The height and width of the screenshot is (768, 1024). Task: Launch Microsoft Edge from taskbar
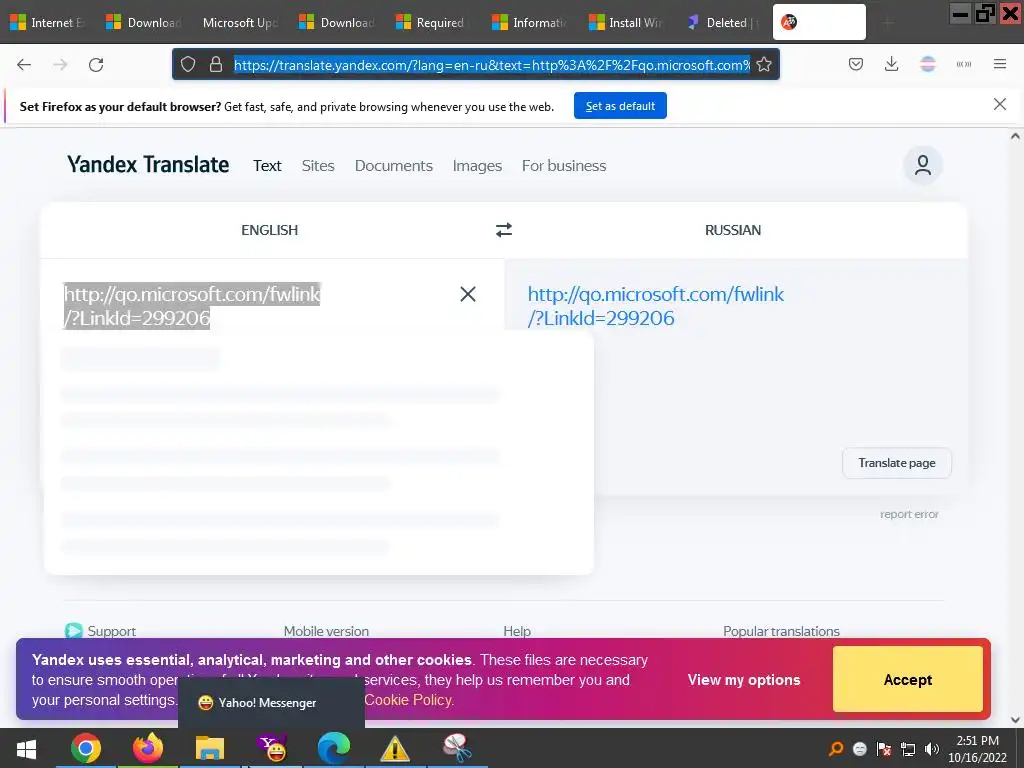coord(334,748)
